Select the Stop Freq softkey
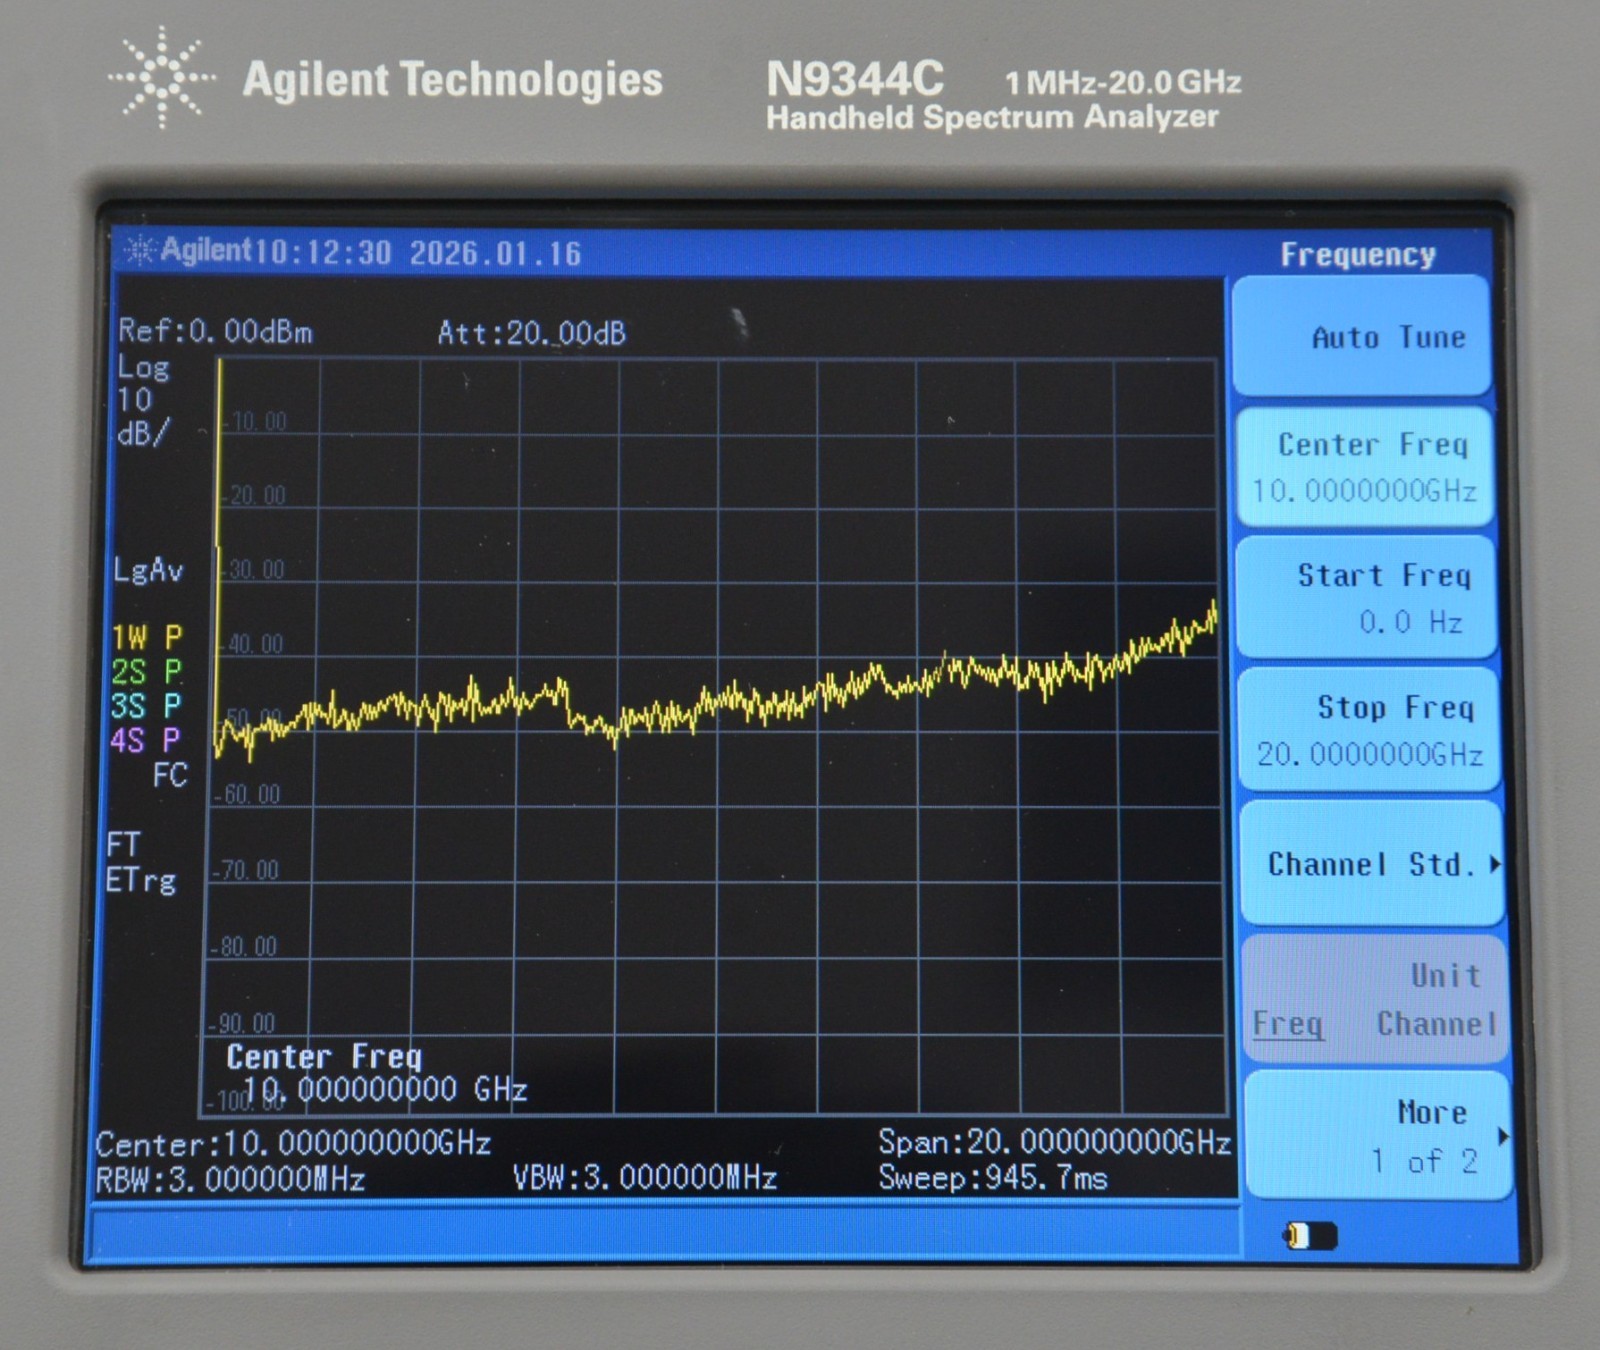The height and width of the screenshot is (1350, 1600). 1368,730
